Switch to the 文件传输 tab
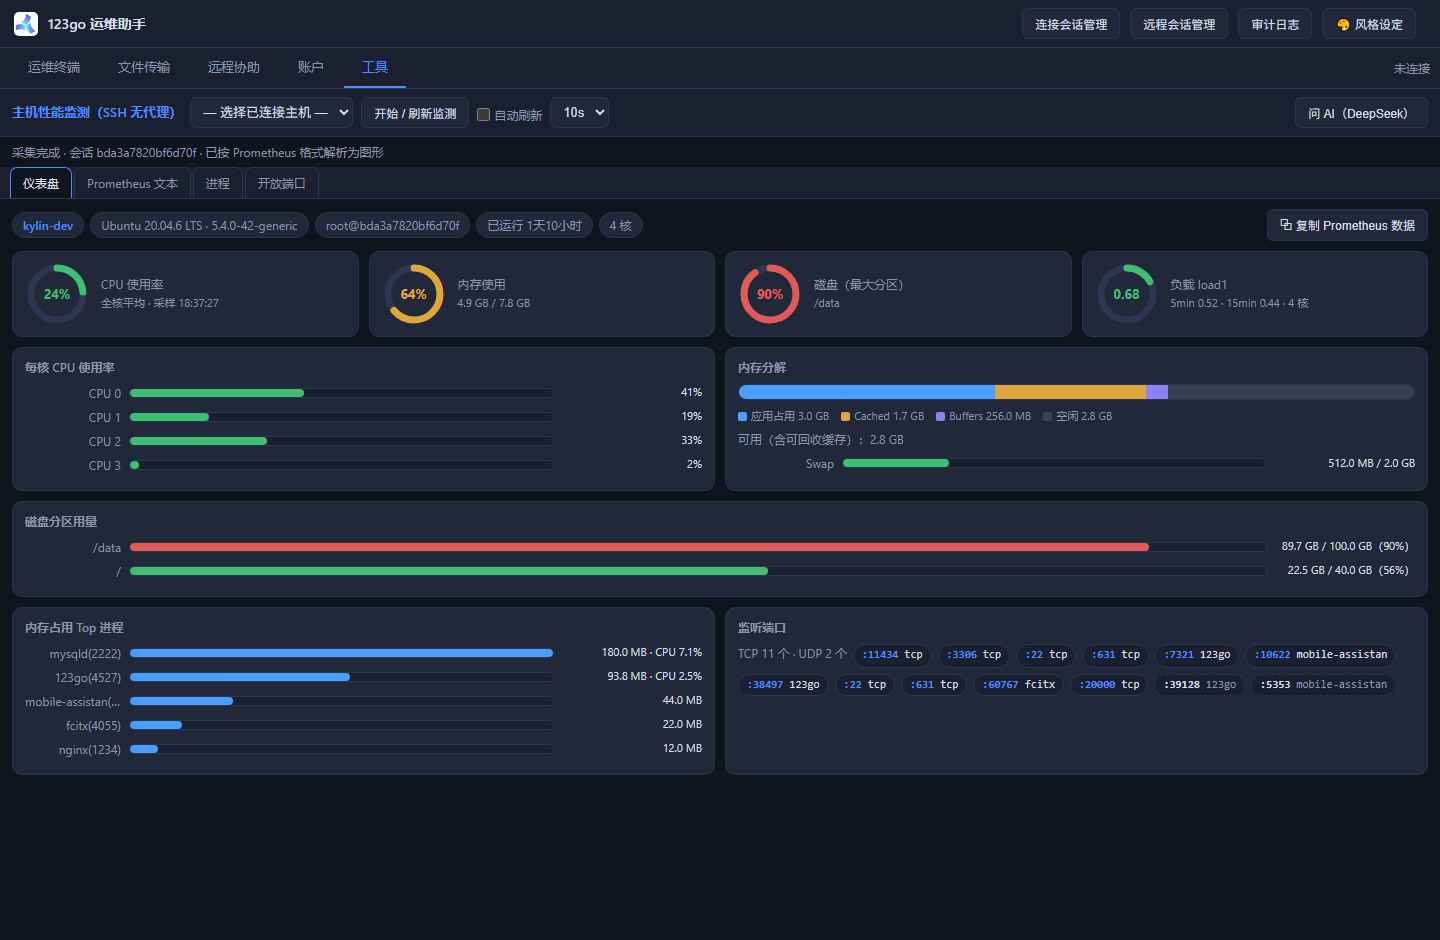 [x=144, y=67]
